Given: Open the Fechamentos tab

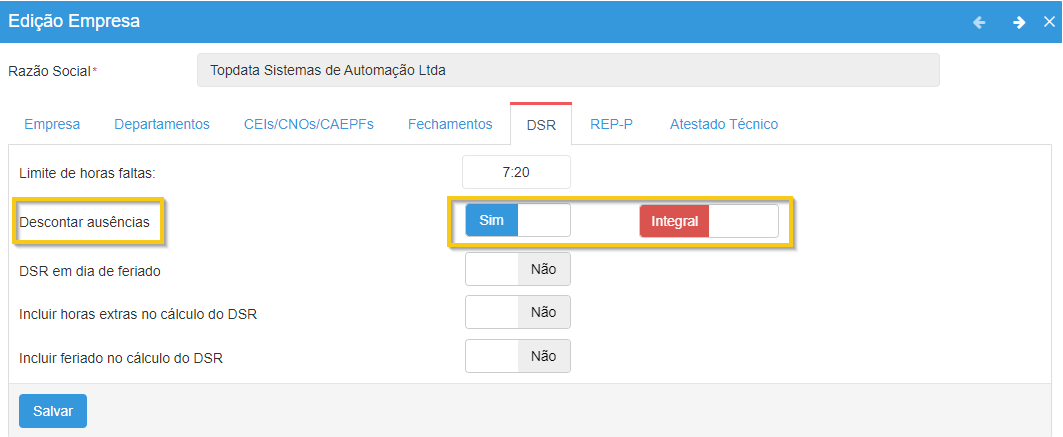Looking at the screenshot, I should 450,124.
